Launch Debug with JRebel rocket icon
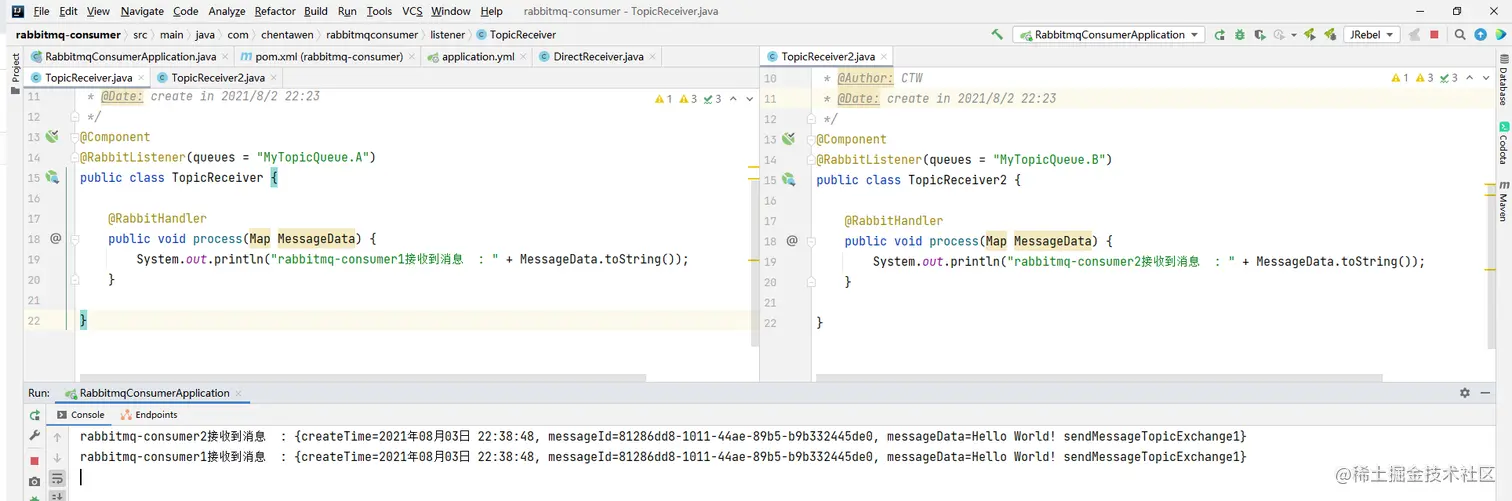This screenshot has height=501, width=1512. click(1330, 35)
